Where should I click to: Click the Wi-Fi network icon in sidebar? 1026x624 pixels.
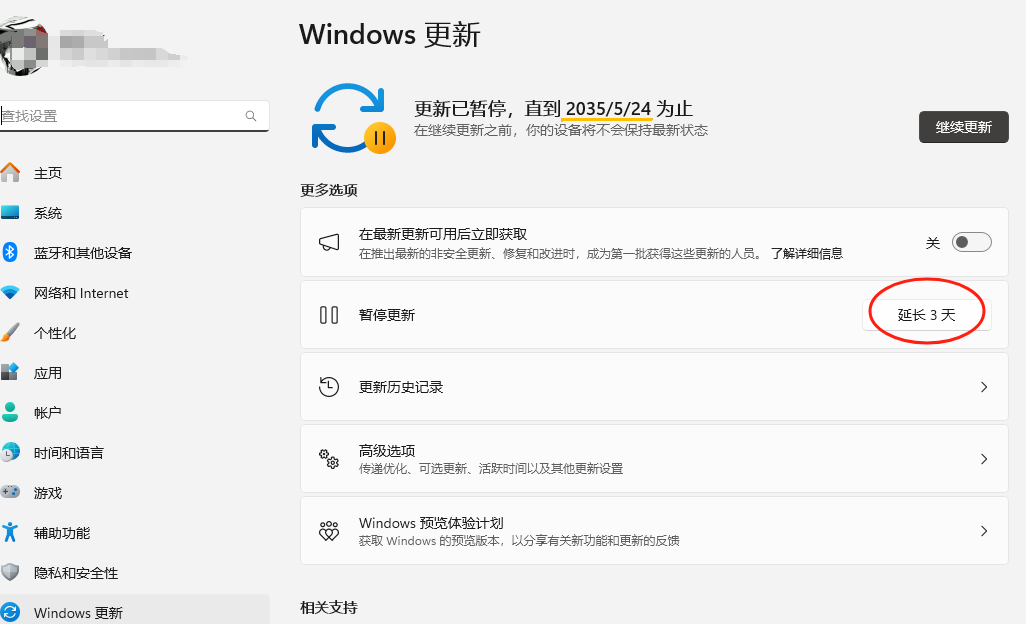[x=10, y=292]
